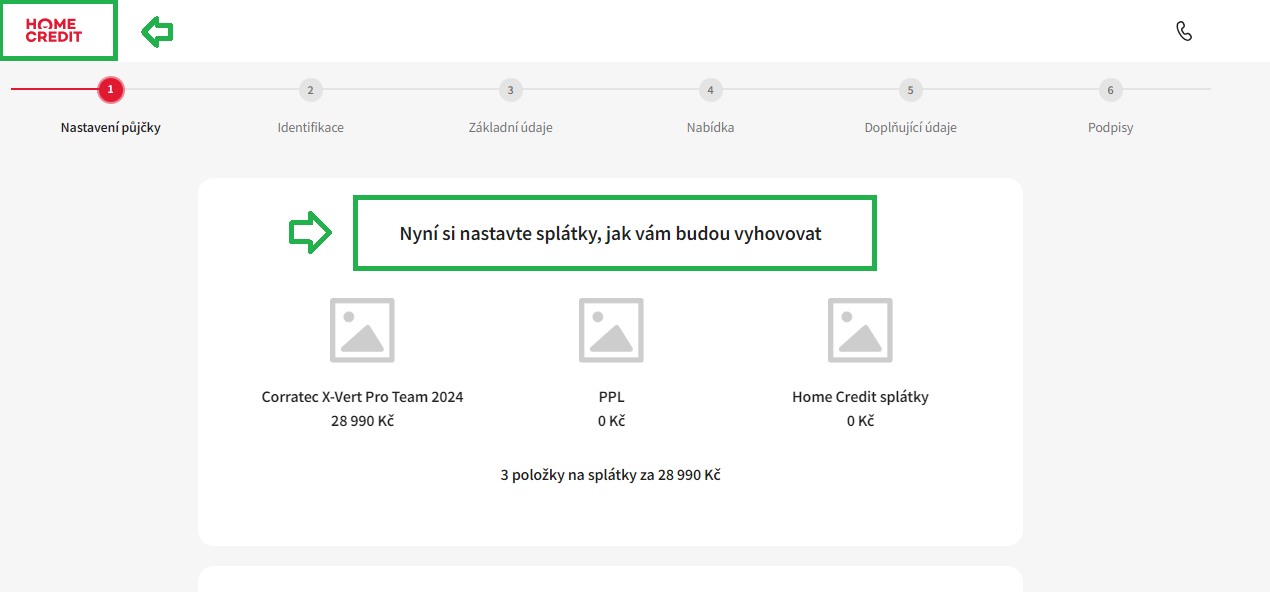Click the PPL image placeholder
This screenshot has height=592, width=1270.
(x=611, y=330)
